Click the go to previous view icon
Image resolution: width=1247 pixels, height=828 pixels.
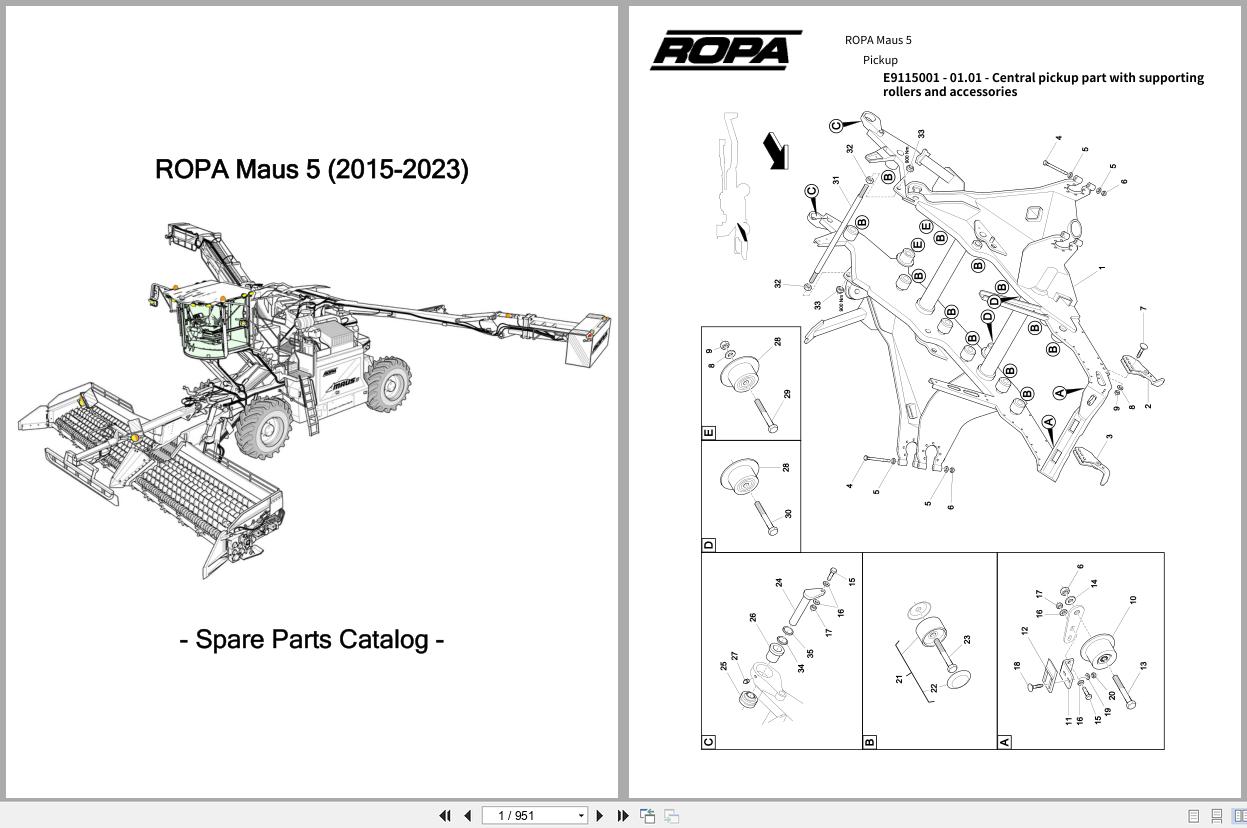648,816
